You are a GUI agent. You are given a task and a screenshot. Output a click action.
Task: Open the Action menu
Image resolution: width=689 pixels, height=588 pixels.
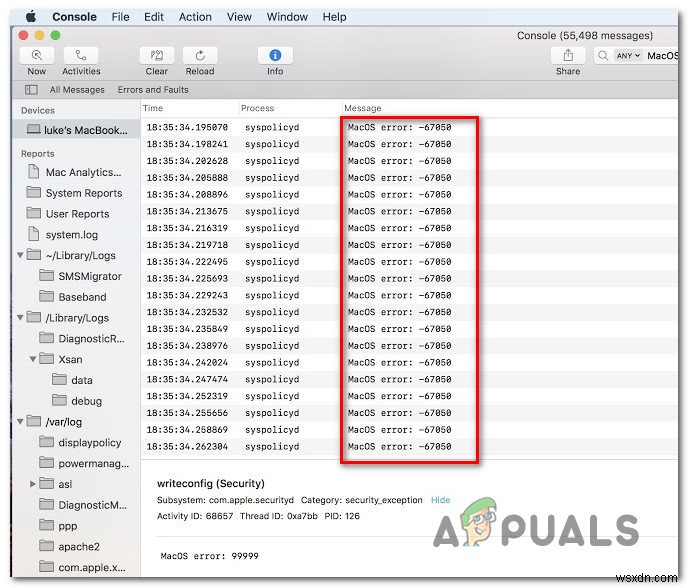point(195,17)
